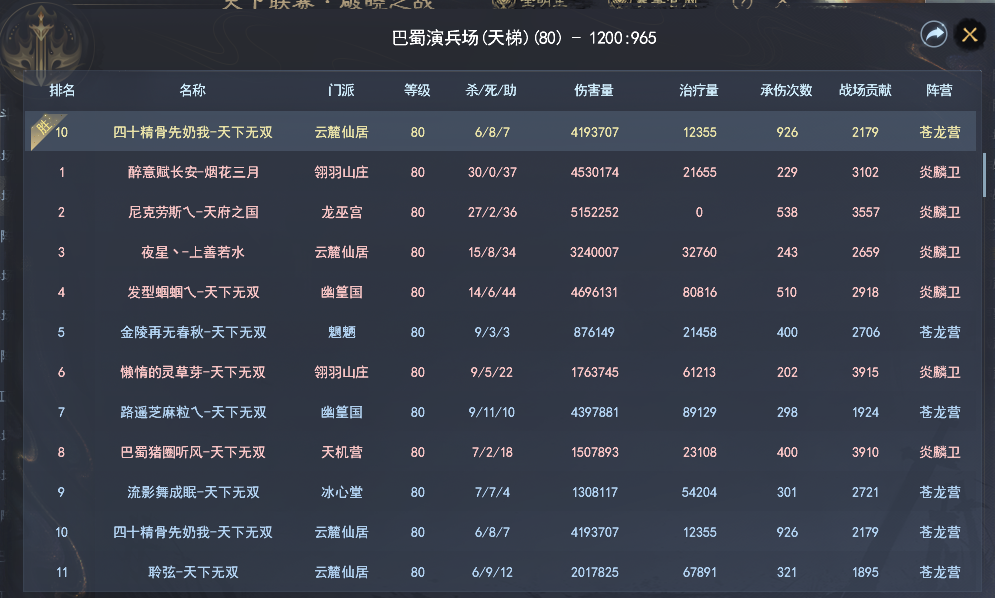Click healing value 21655
995x598 pixels.
[x=699, y=172]
